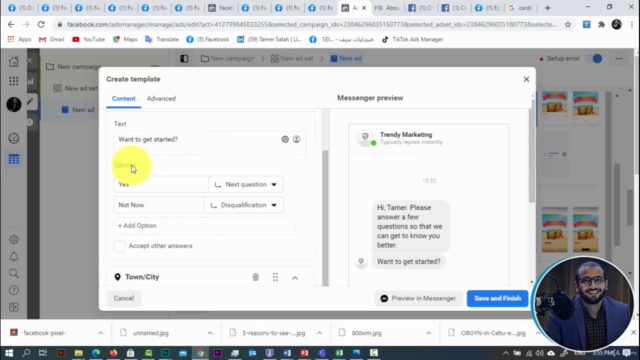Screen dimensions: 640x360
Task: Edit the Yes option field
Action: (161, 184)
